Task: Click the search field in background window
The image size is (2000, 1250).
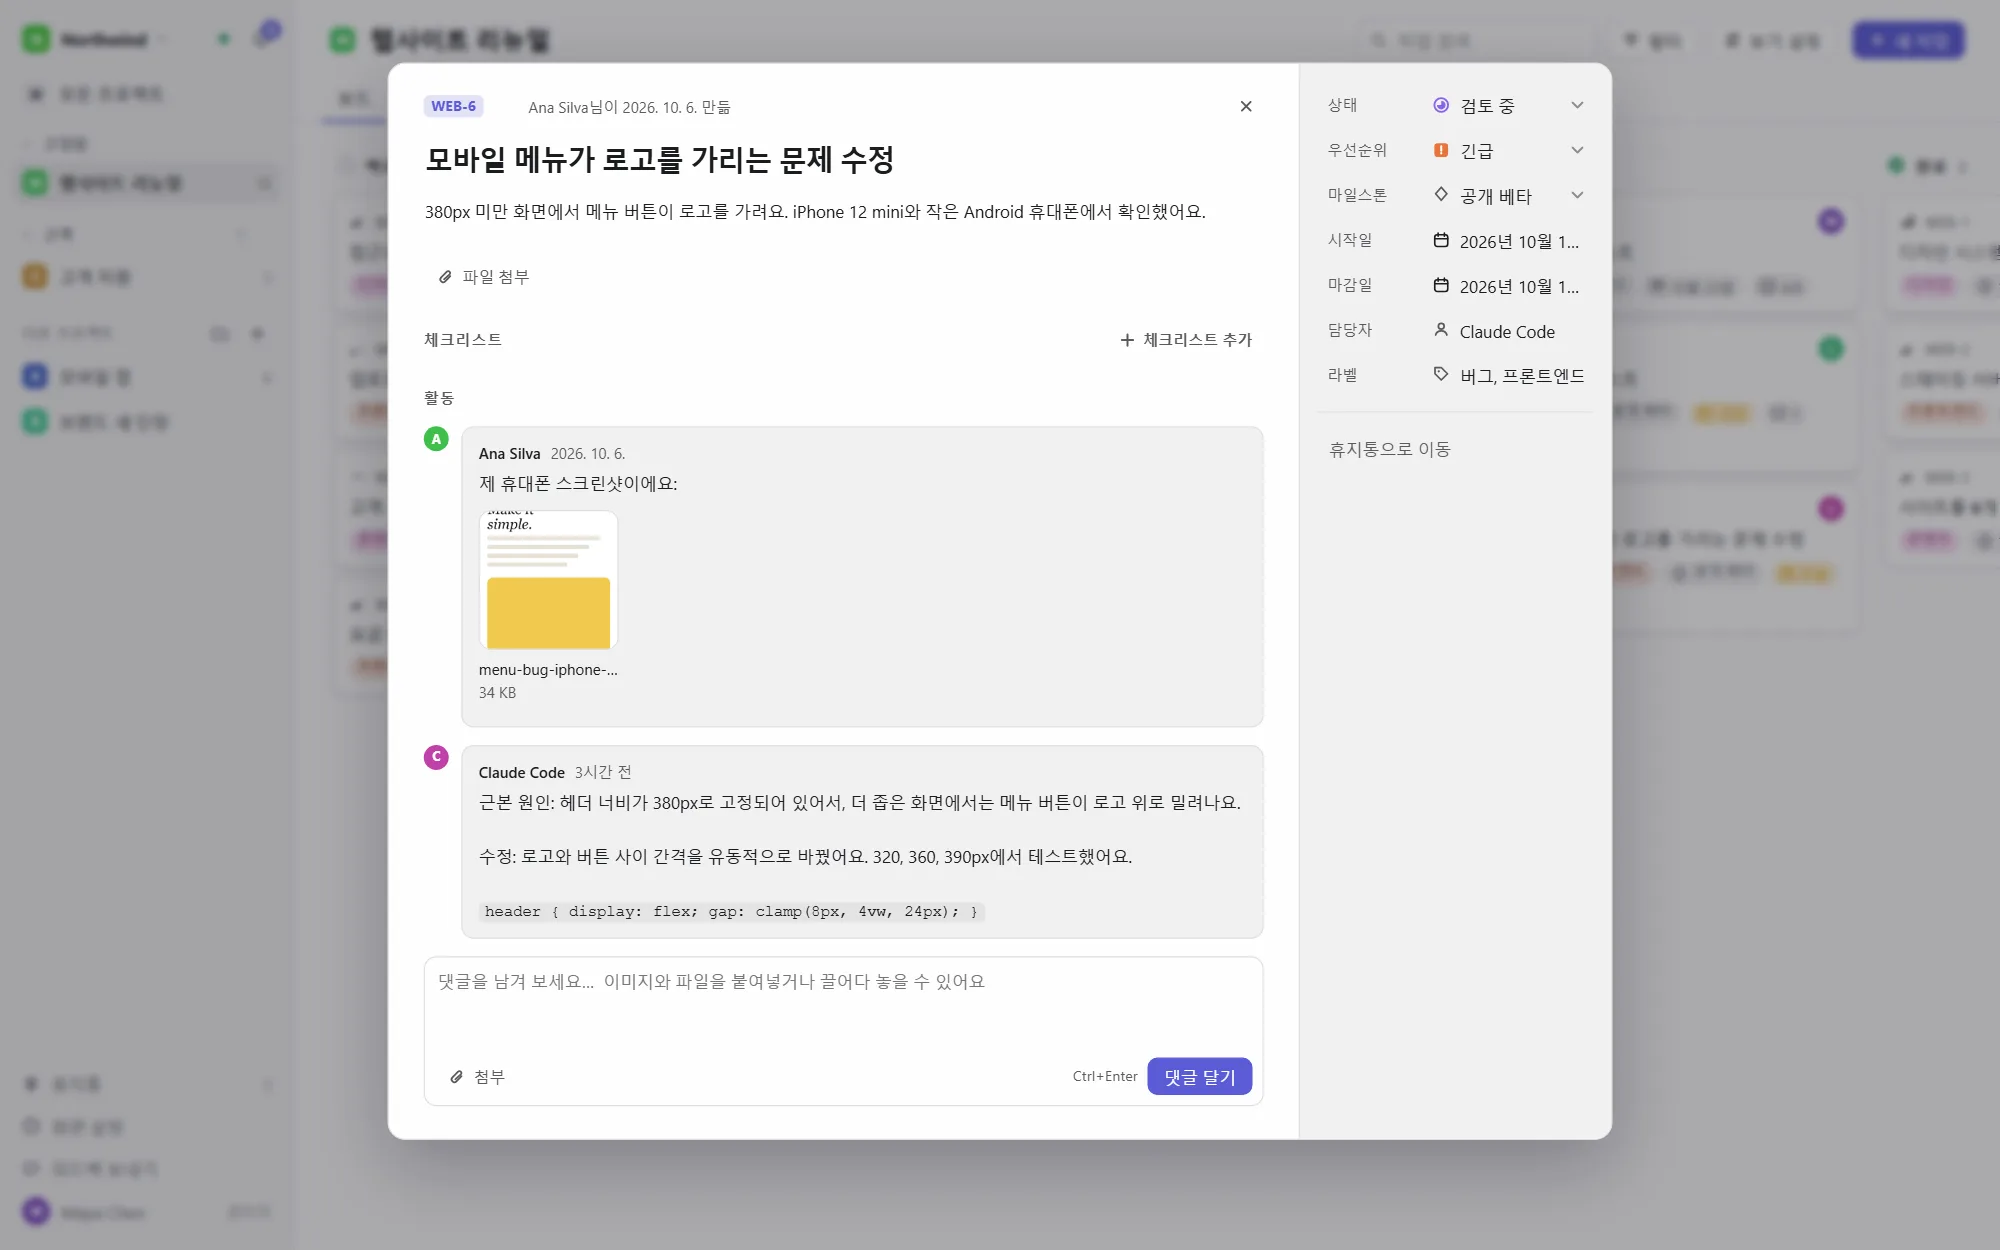Action: (1475, 41)
